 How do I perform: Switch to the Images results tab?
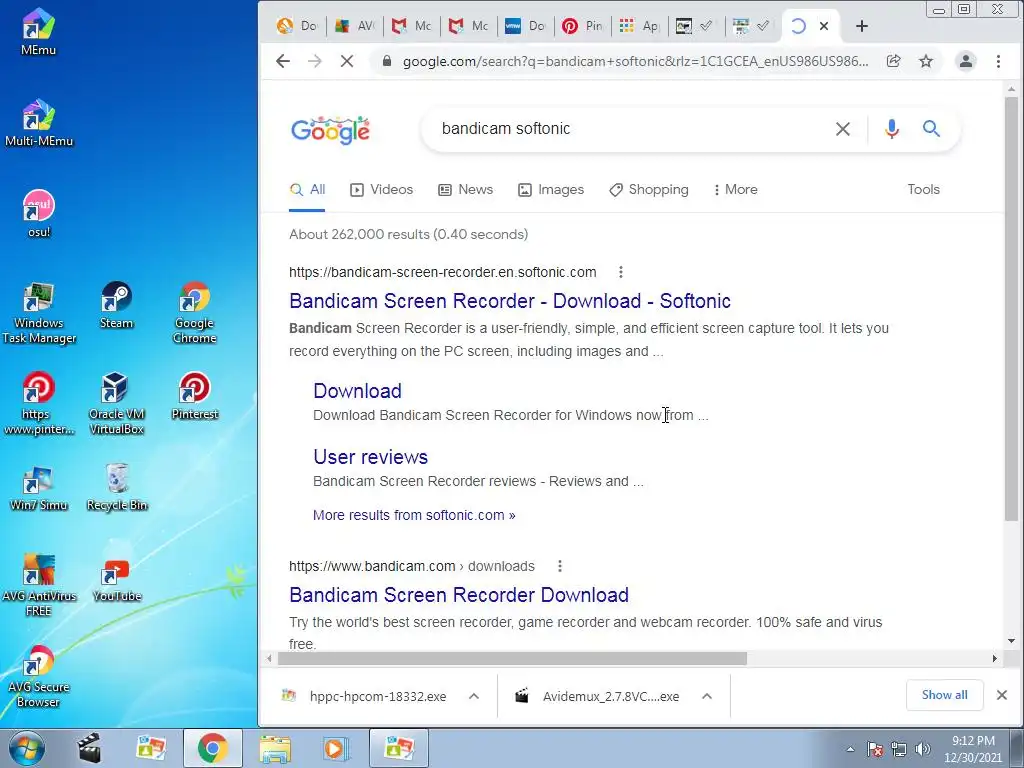551,189
